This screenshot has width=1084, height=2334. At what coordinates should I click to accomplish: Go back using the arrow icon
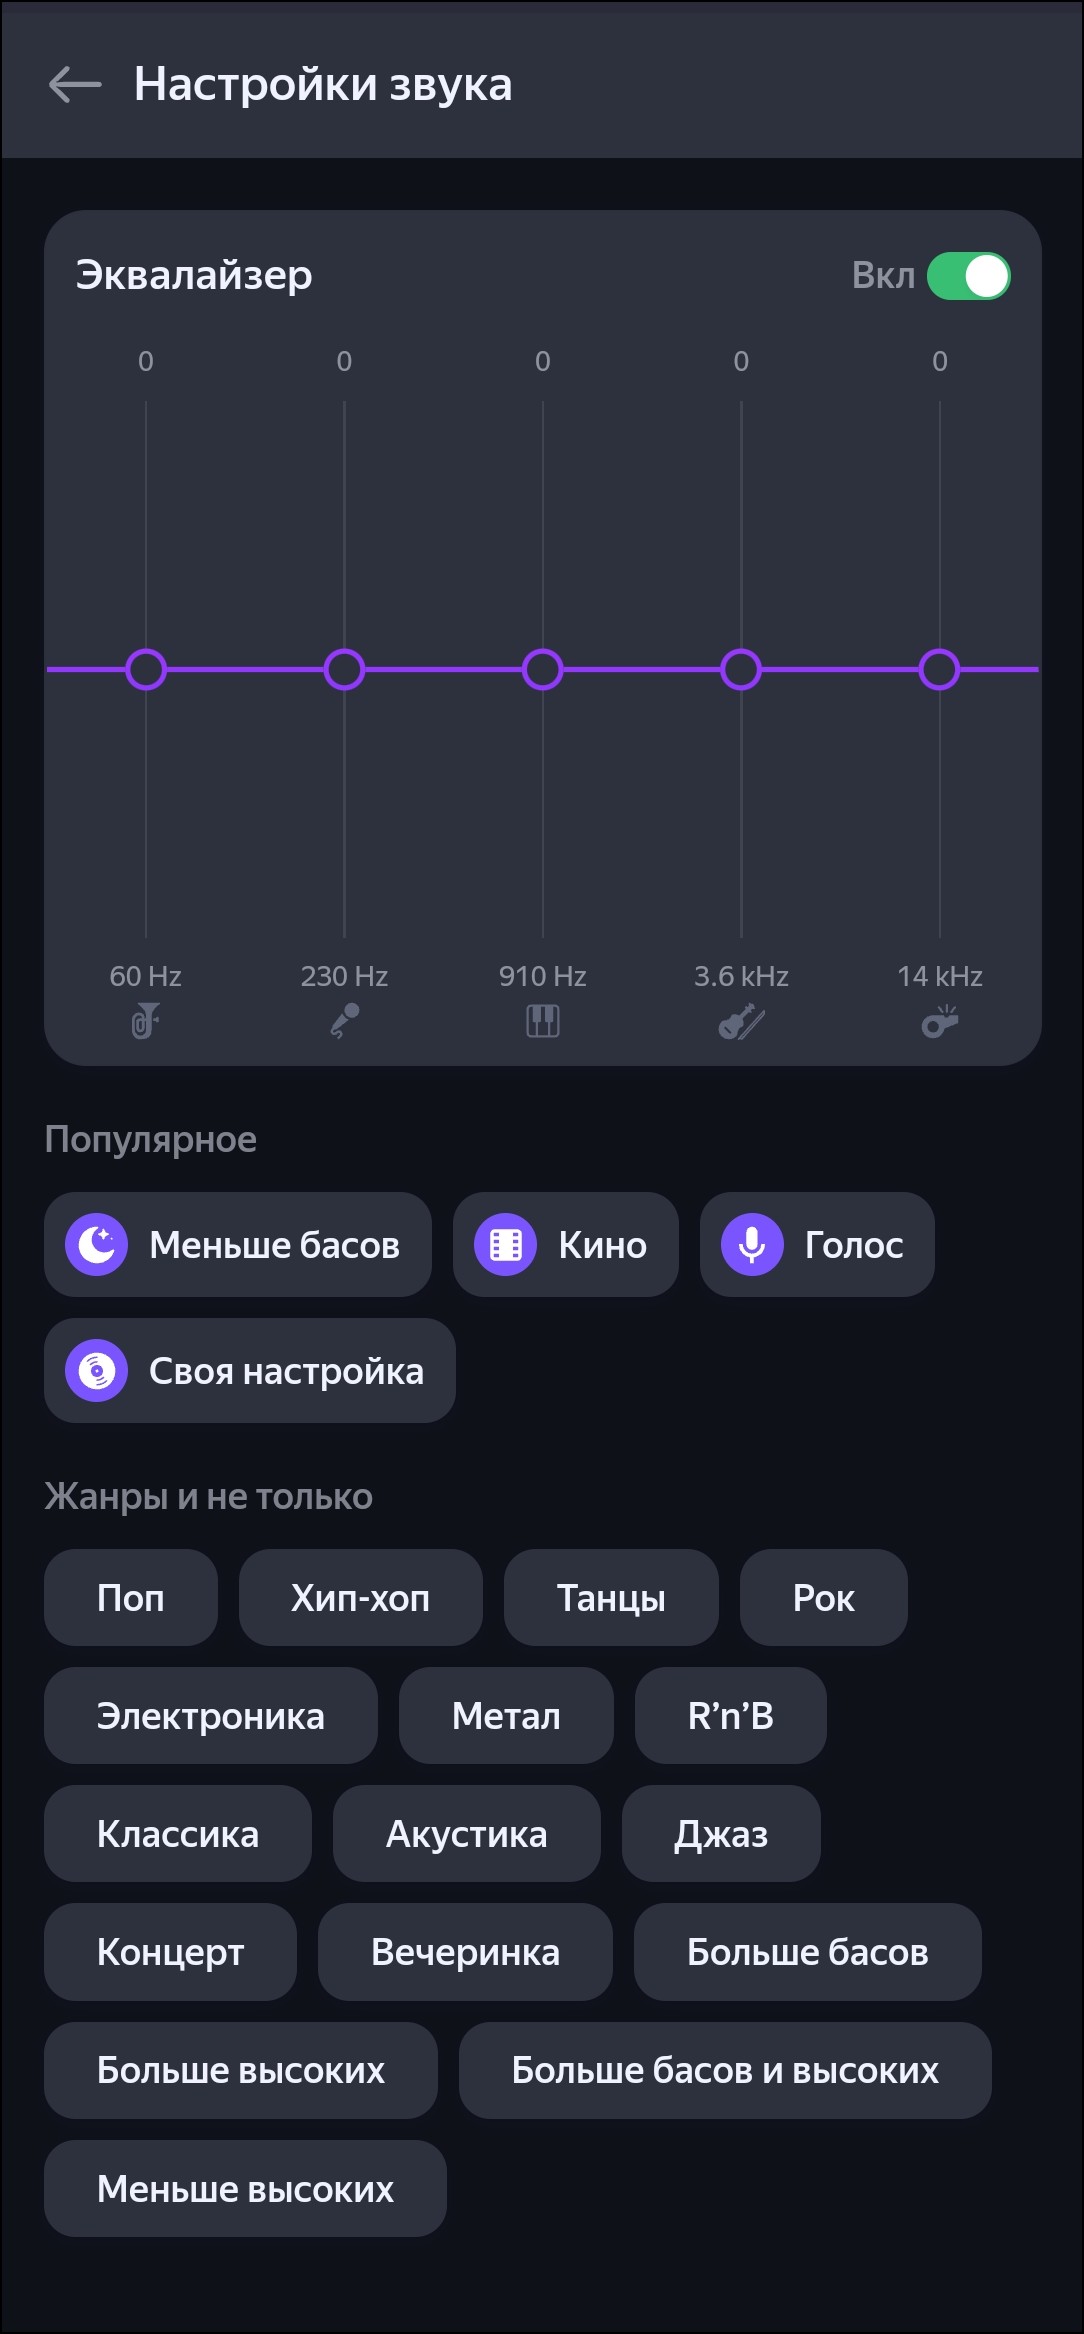tap(75, 85)
